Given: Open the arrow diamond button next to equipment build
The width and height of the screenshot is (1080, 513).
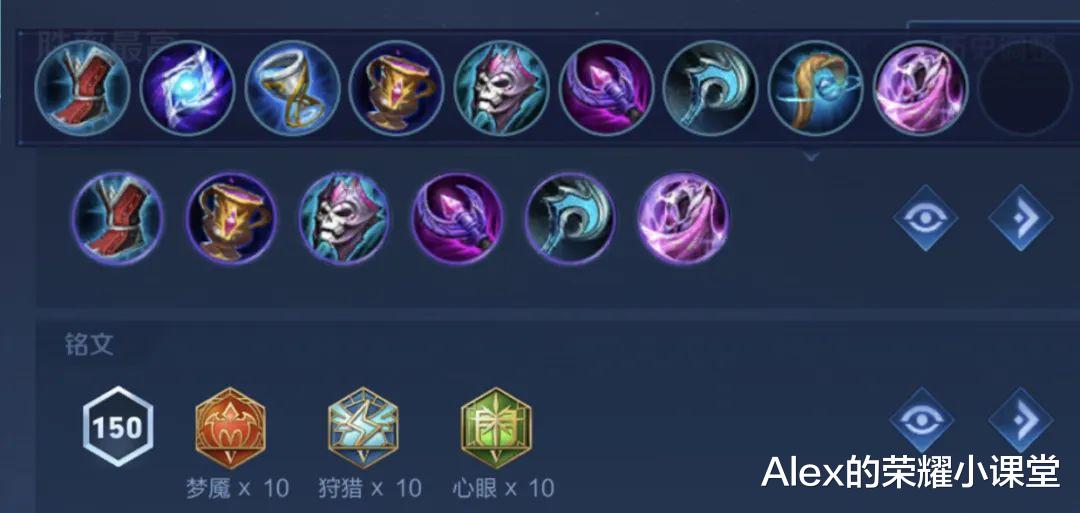Looking at the screenshot, I should tap(1021, 218).
